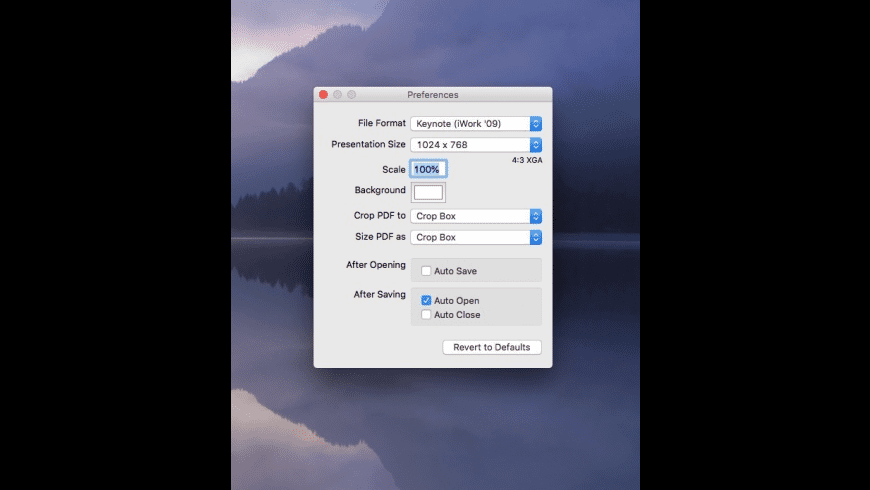
Task: Click the Preferences window title
Action: (x=433, y=95)
